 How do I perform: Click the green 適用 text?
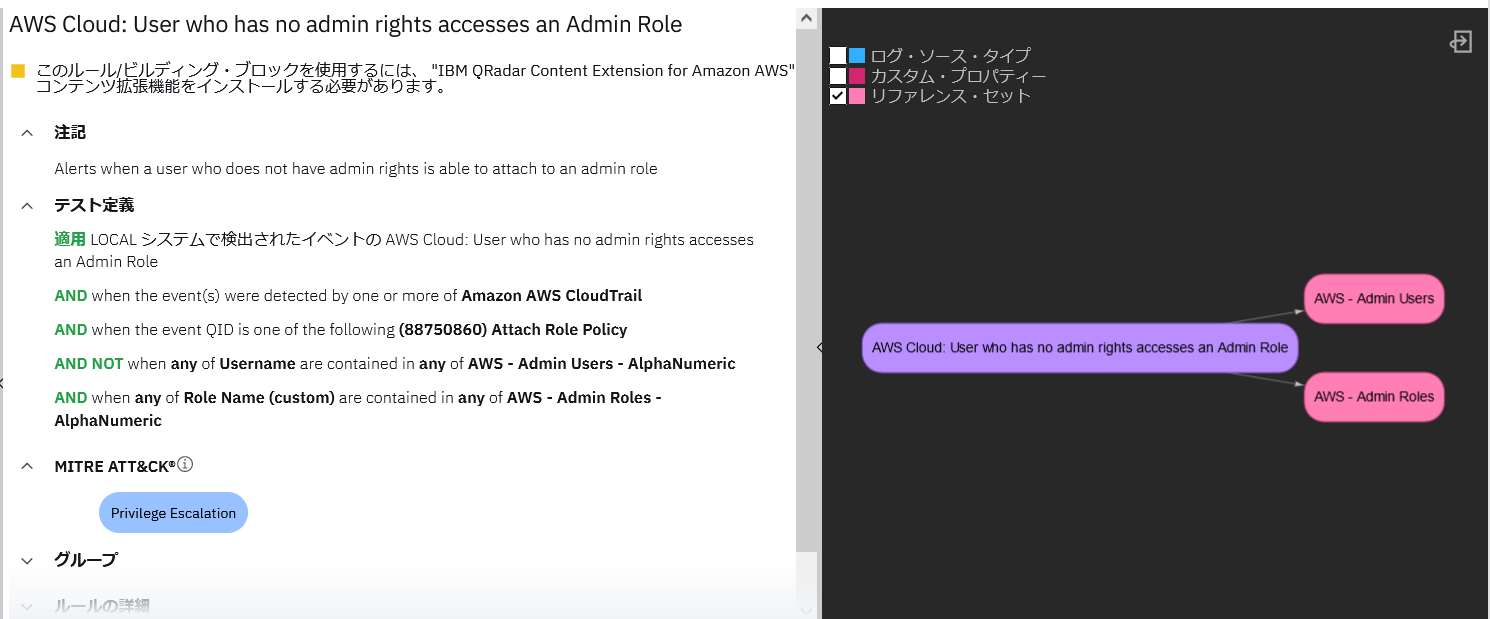pyautogui.click(x=70, y=240)
